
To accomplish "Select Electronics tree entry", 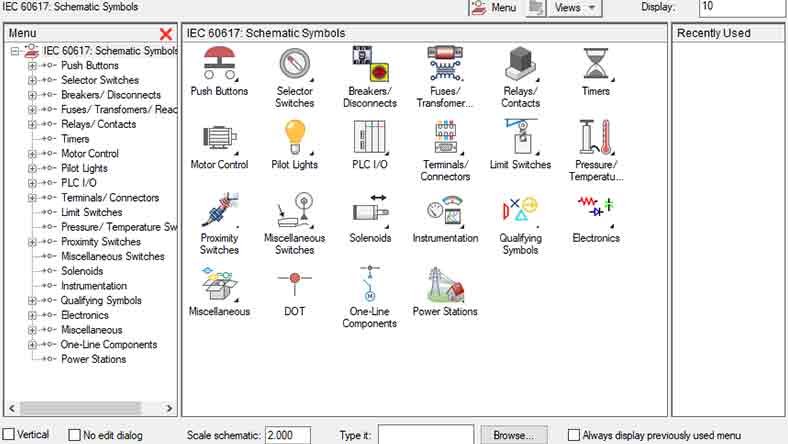I will click(x=84, y=315).
